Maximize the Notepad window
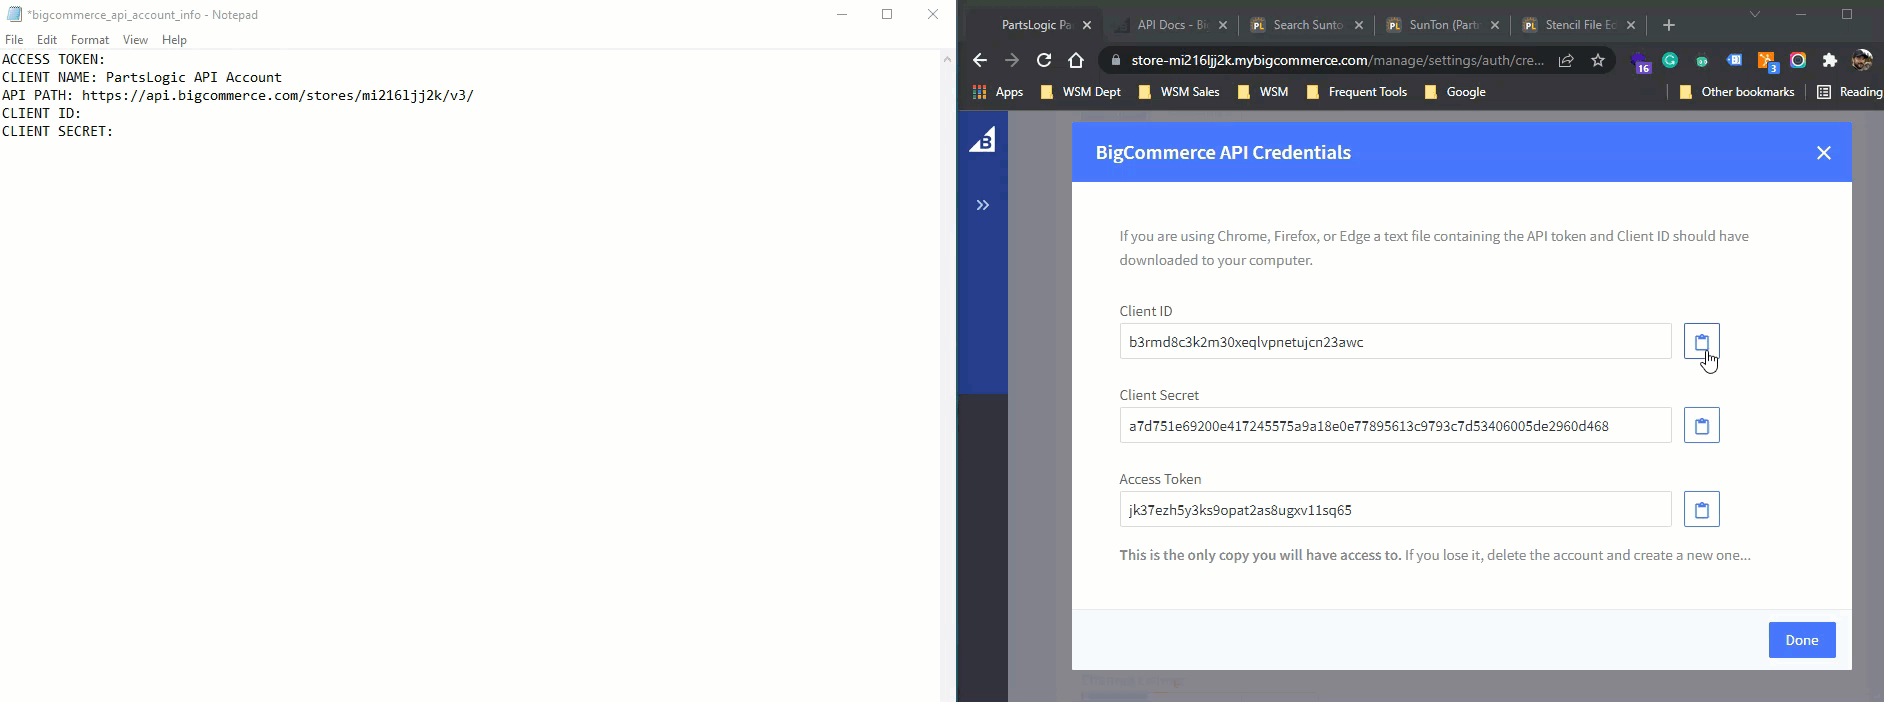1884x702 pixels. [887, 14]
